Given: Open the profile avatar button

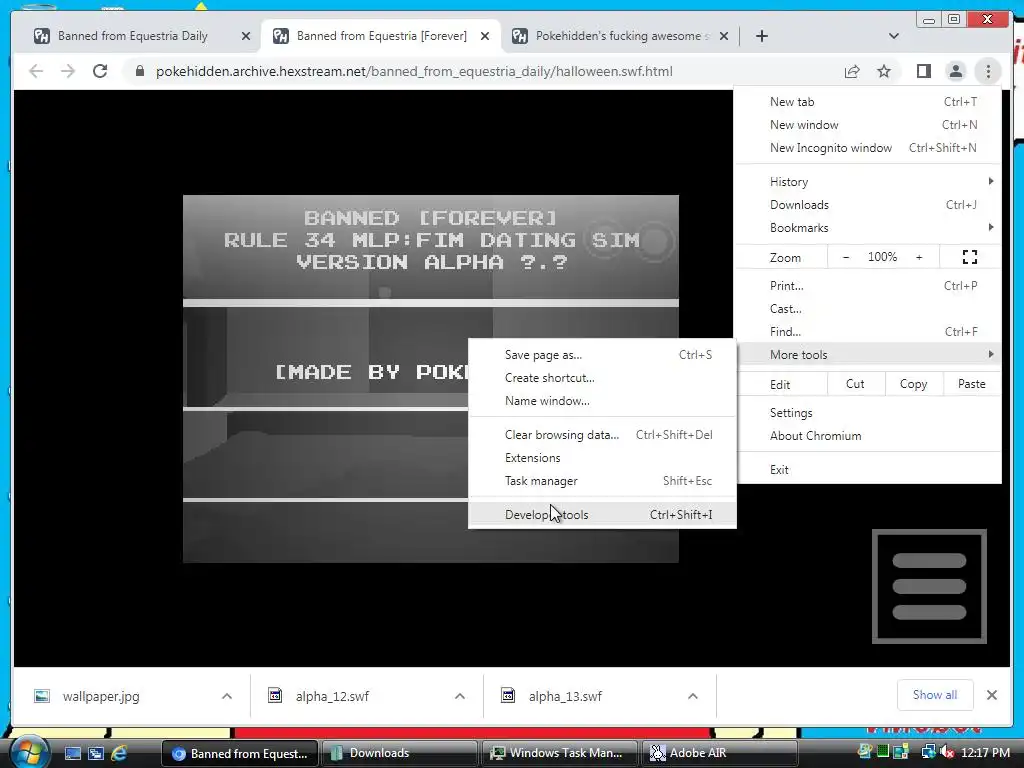Looking at the screenshot, I should (x=955, y=71).
